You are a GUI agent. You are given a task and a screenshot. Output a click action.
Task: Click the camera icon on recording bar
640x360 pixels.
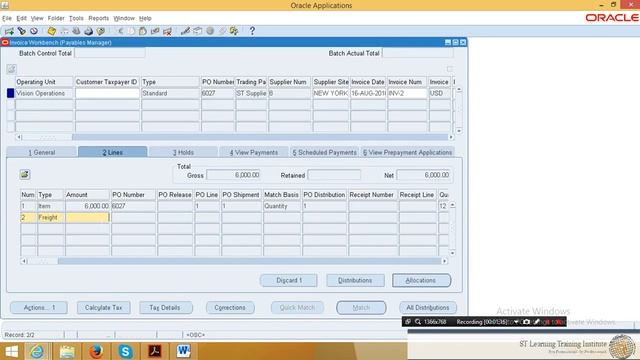(x=526, y=322)
